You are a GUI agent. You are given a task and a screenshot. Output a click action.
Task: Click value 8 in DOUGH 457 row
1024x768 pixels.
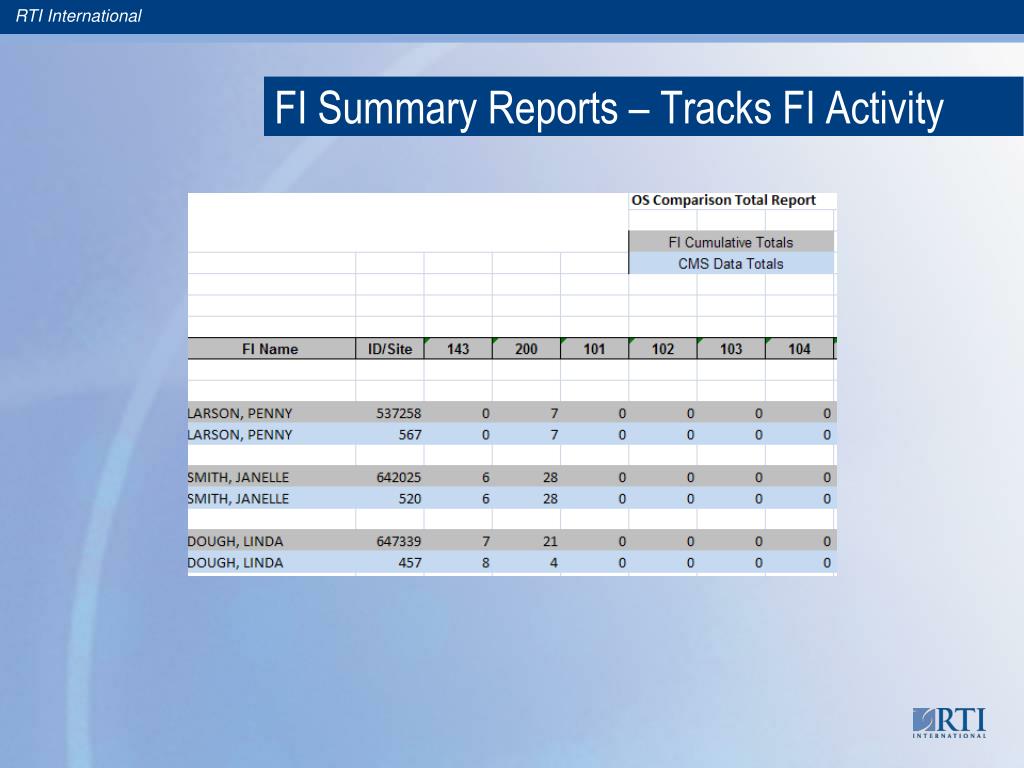click(485, 563)
